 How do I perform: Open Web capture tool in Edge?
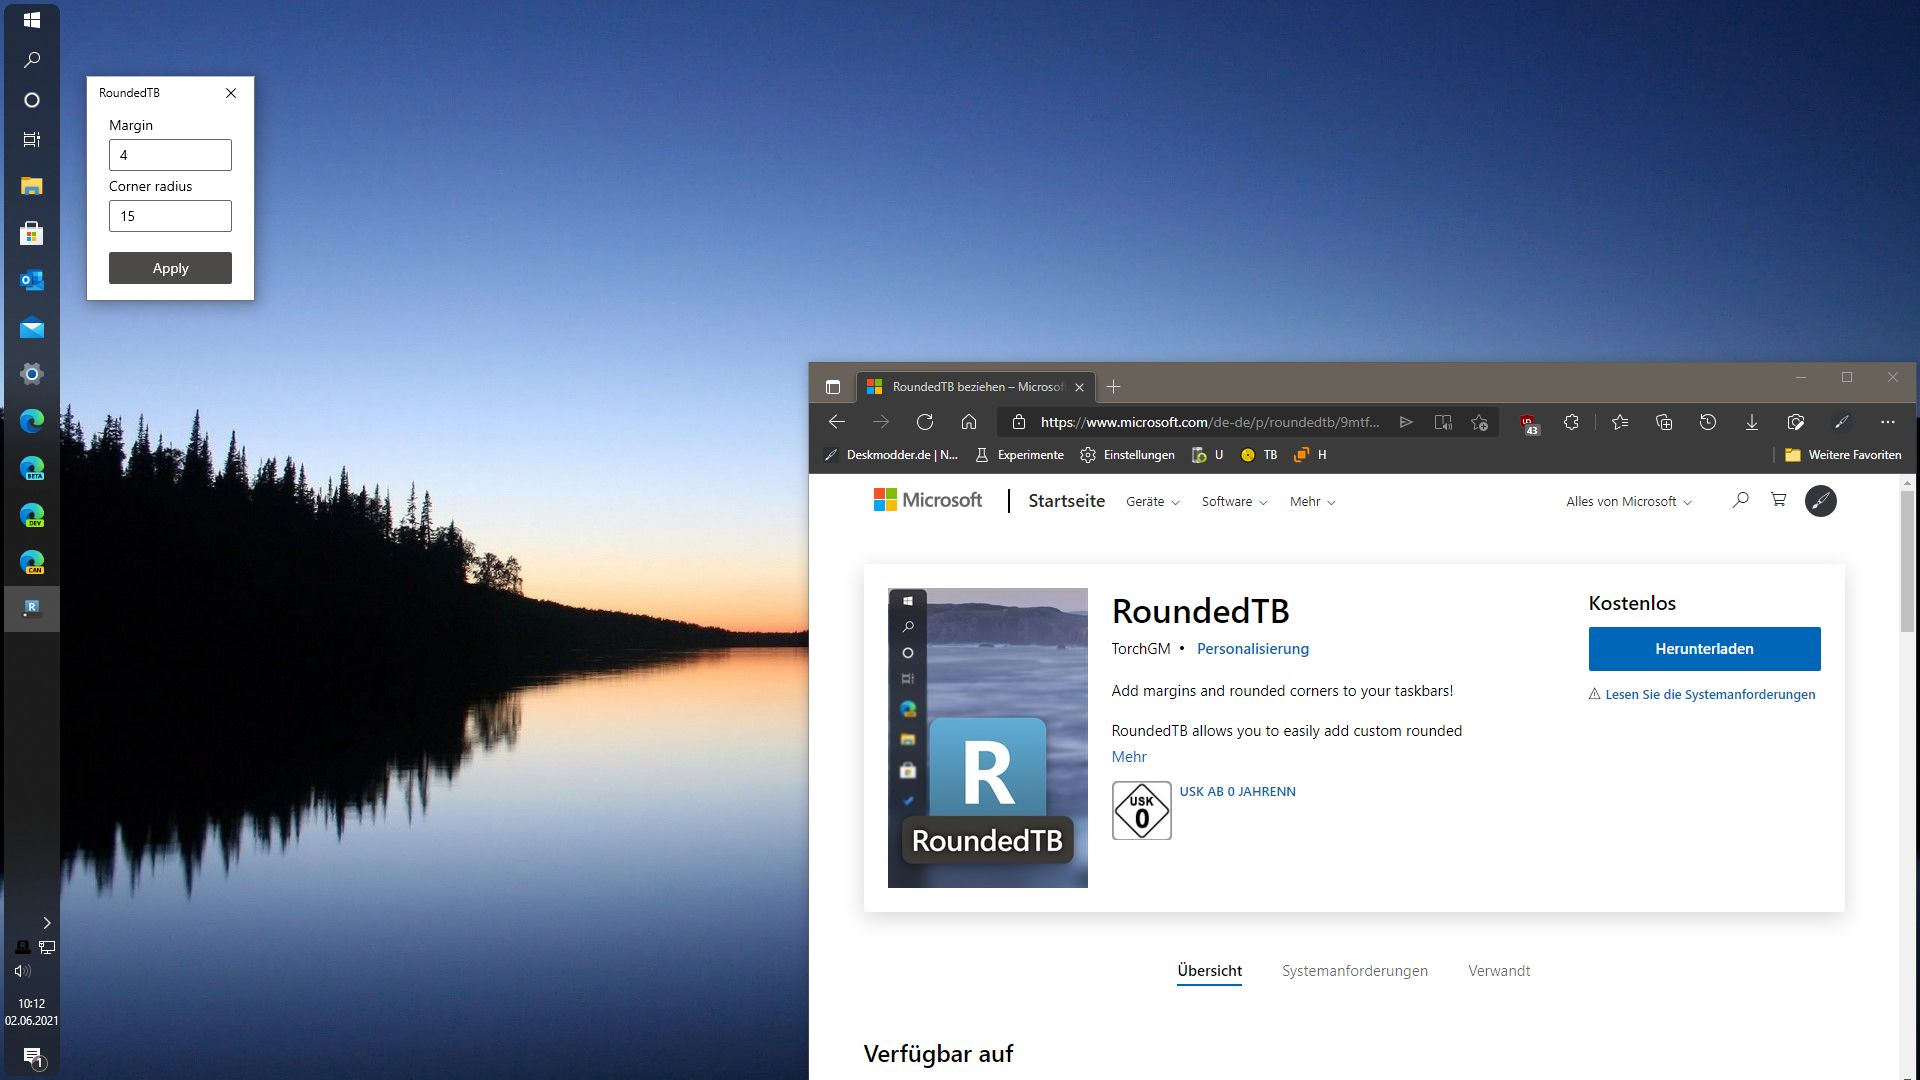(1796, 422)
